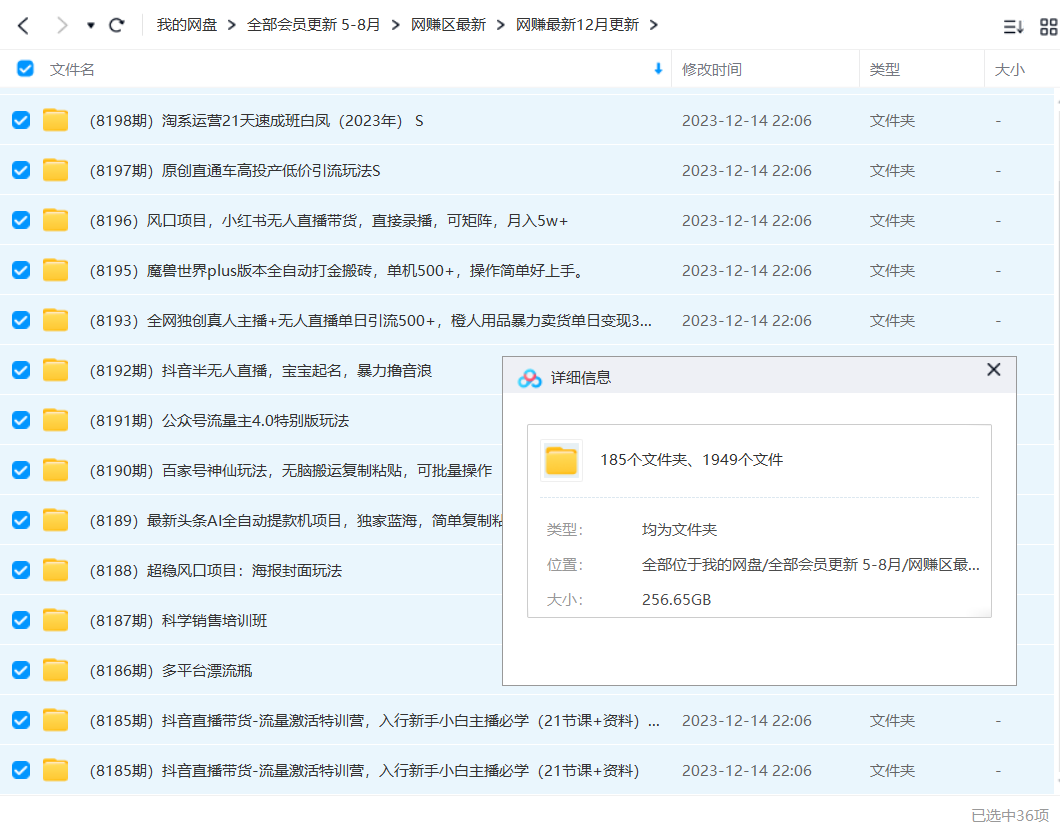1060x830 pixels.
Task: Open the dropdown arrow next to navigation arrows
Action: (x=90, y=25)
